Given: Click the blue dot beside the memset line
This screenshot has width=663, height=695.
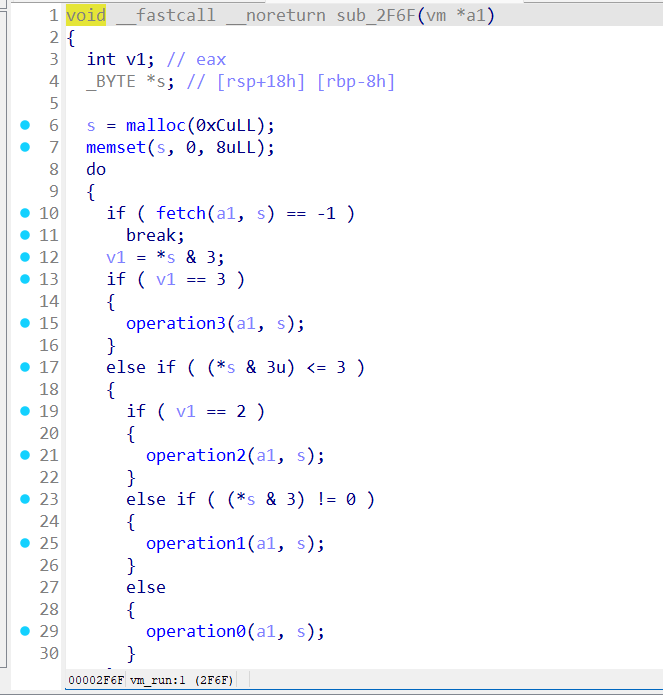Looking at the screenshot, I should tap(25, 147).
